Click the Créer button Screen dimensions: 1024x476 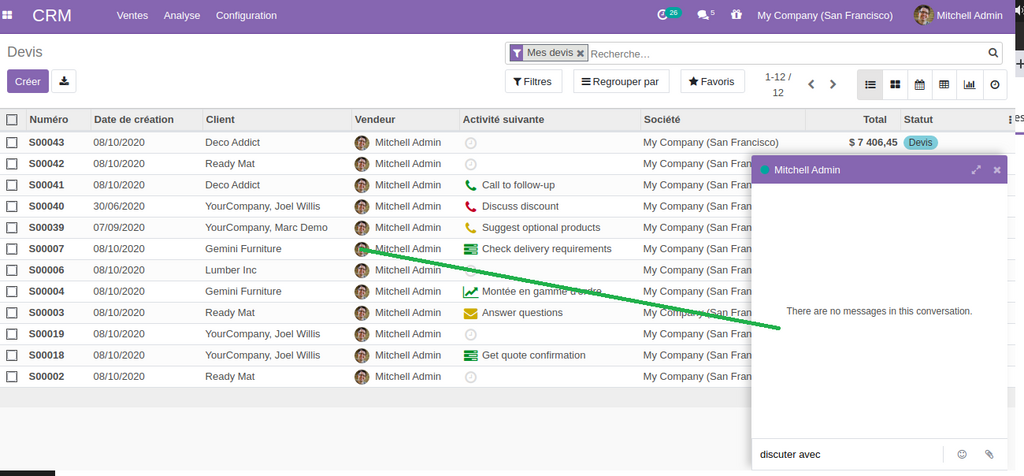click(x=27, y=81)
